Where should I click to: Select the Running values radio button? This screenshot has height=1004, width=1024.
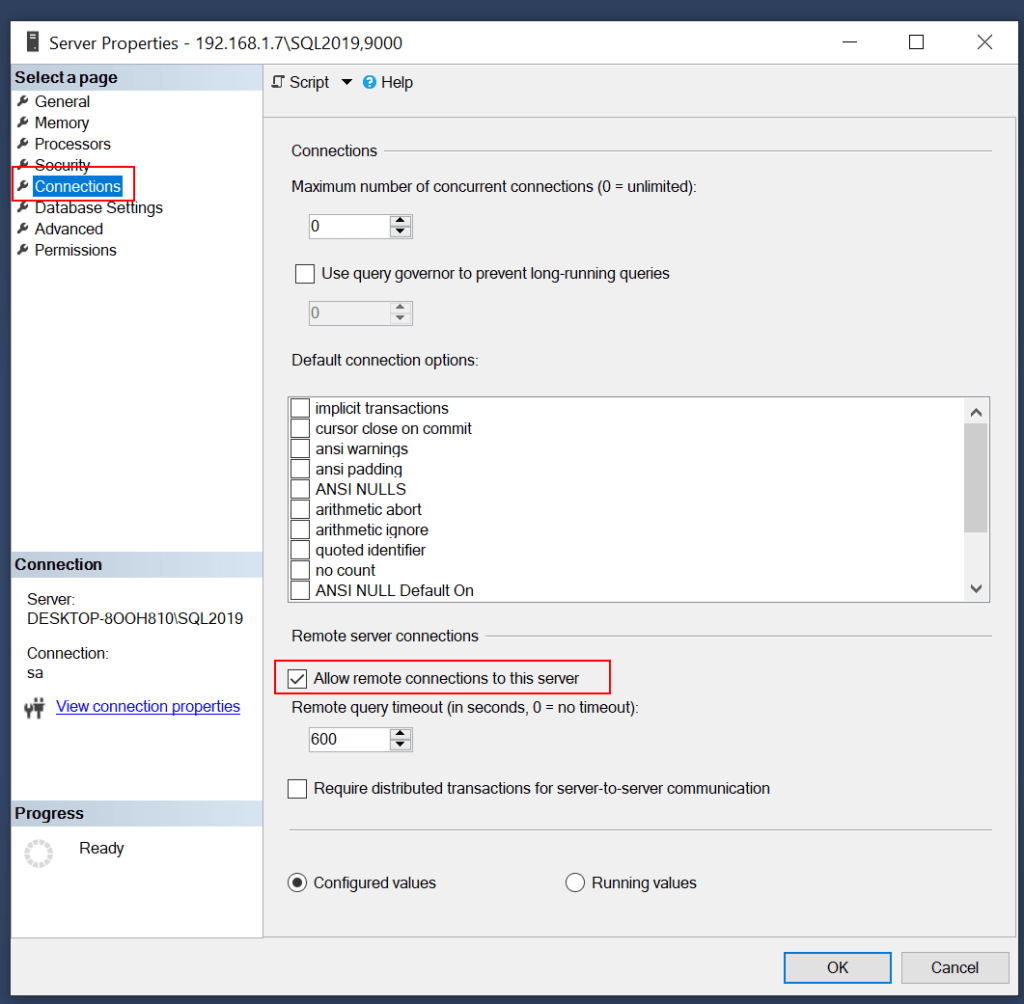coord(575,883)
